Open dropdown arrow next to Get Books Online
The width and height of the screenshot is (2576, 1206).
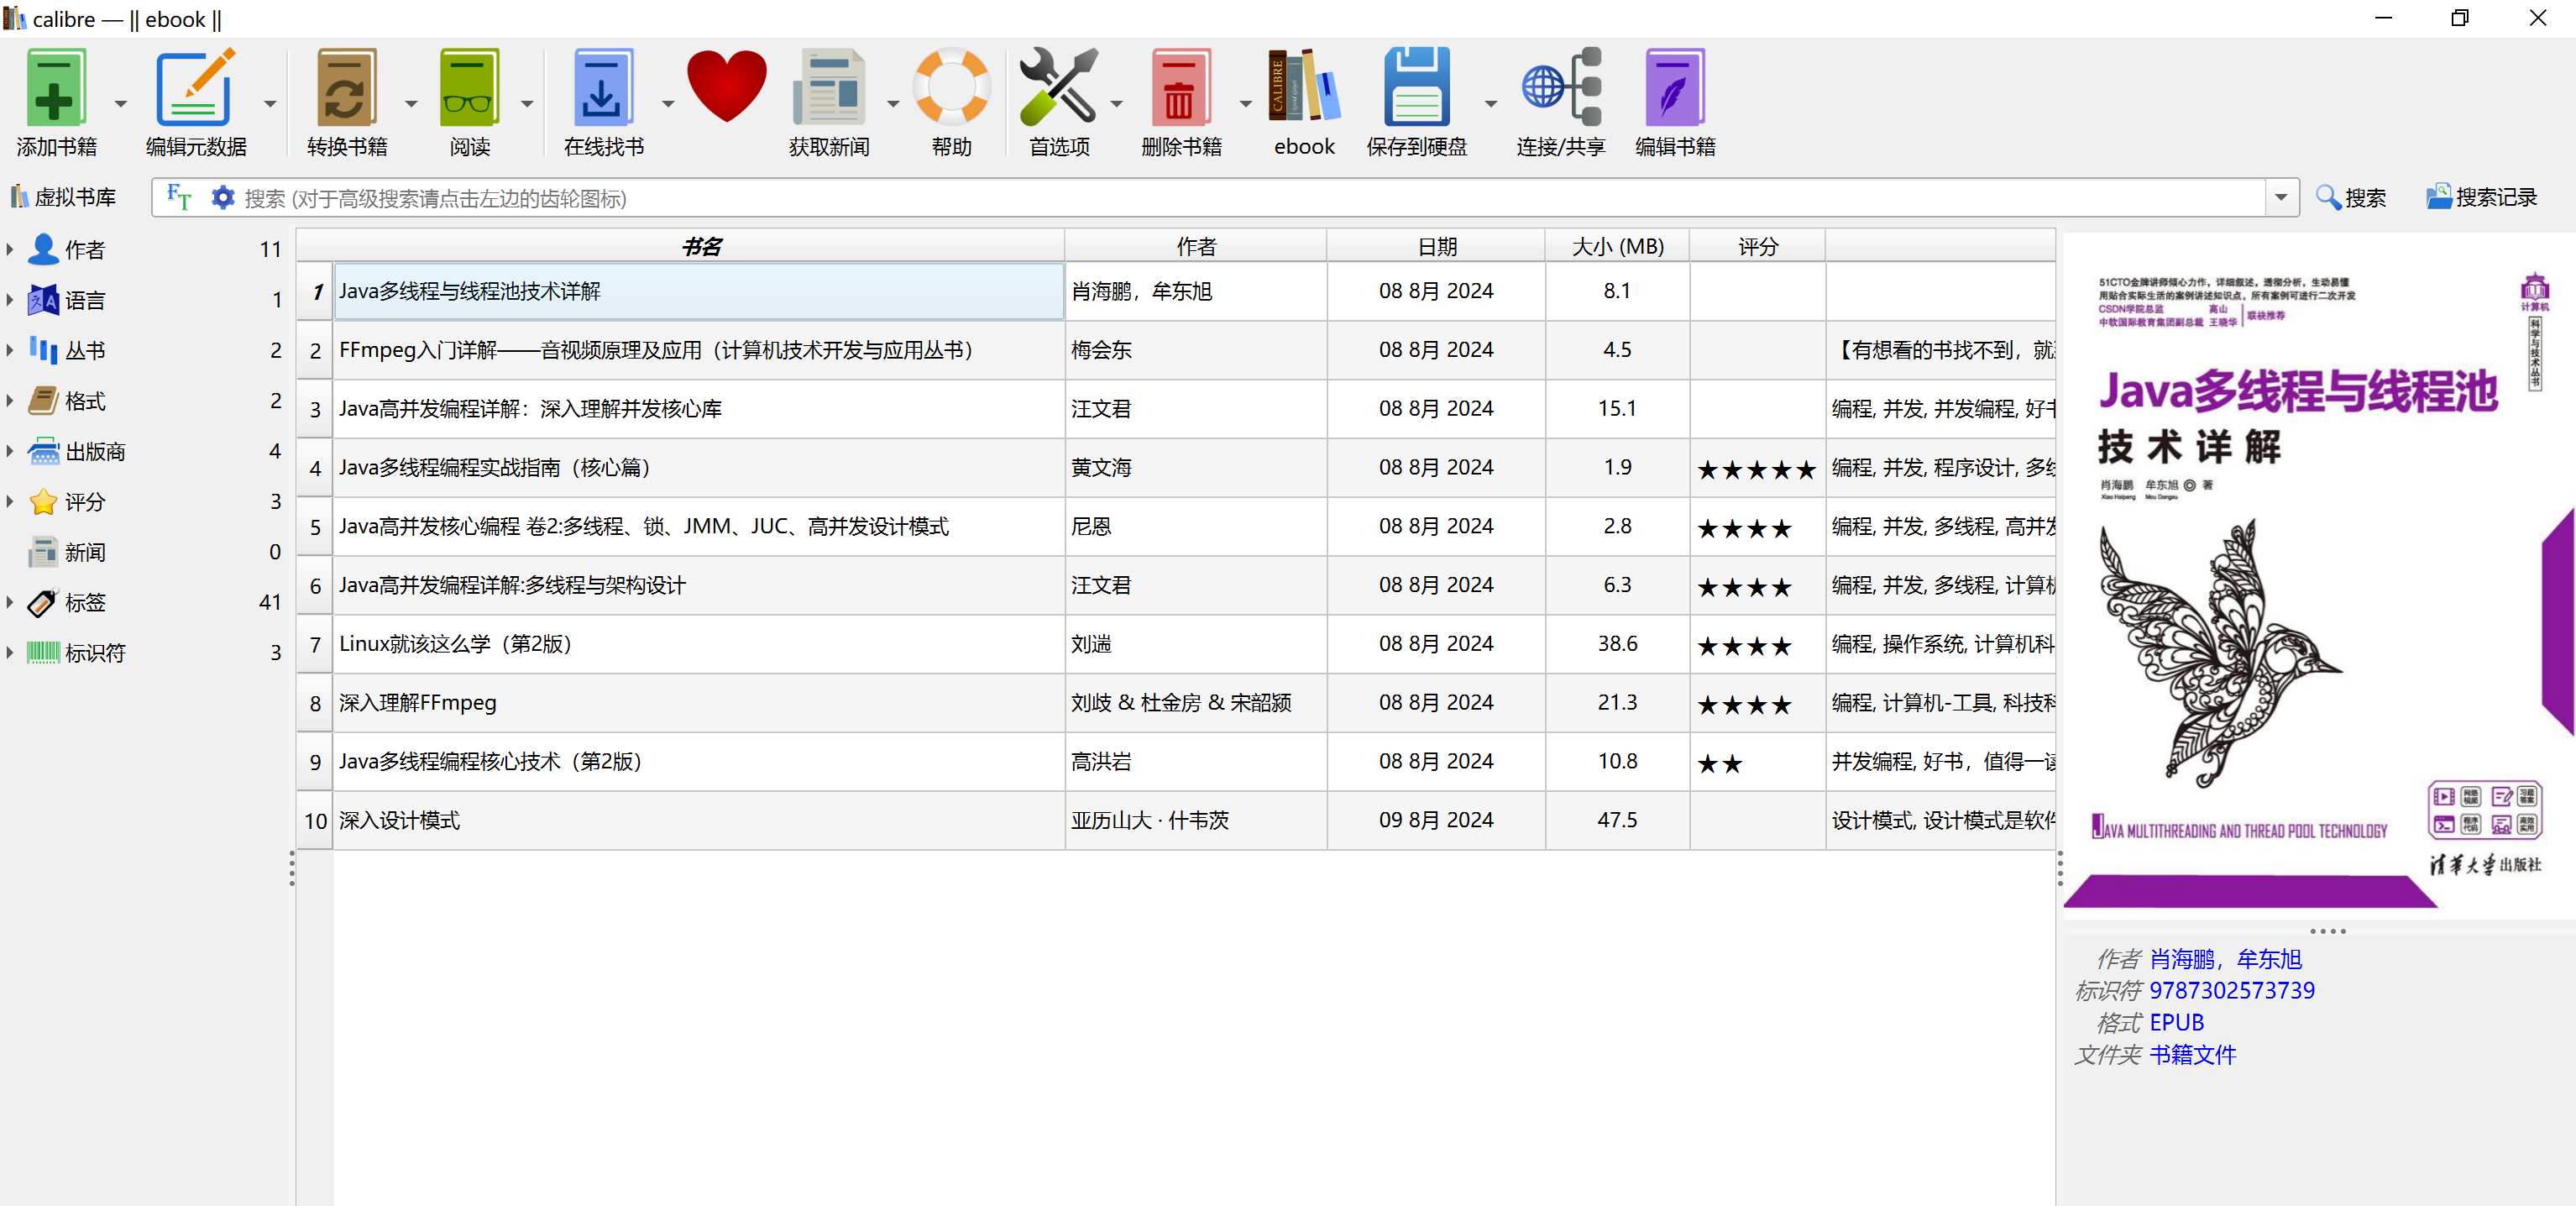click(668, 103)
